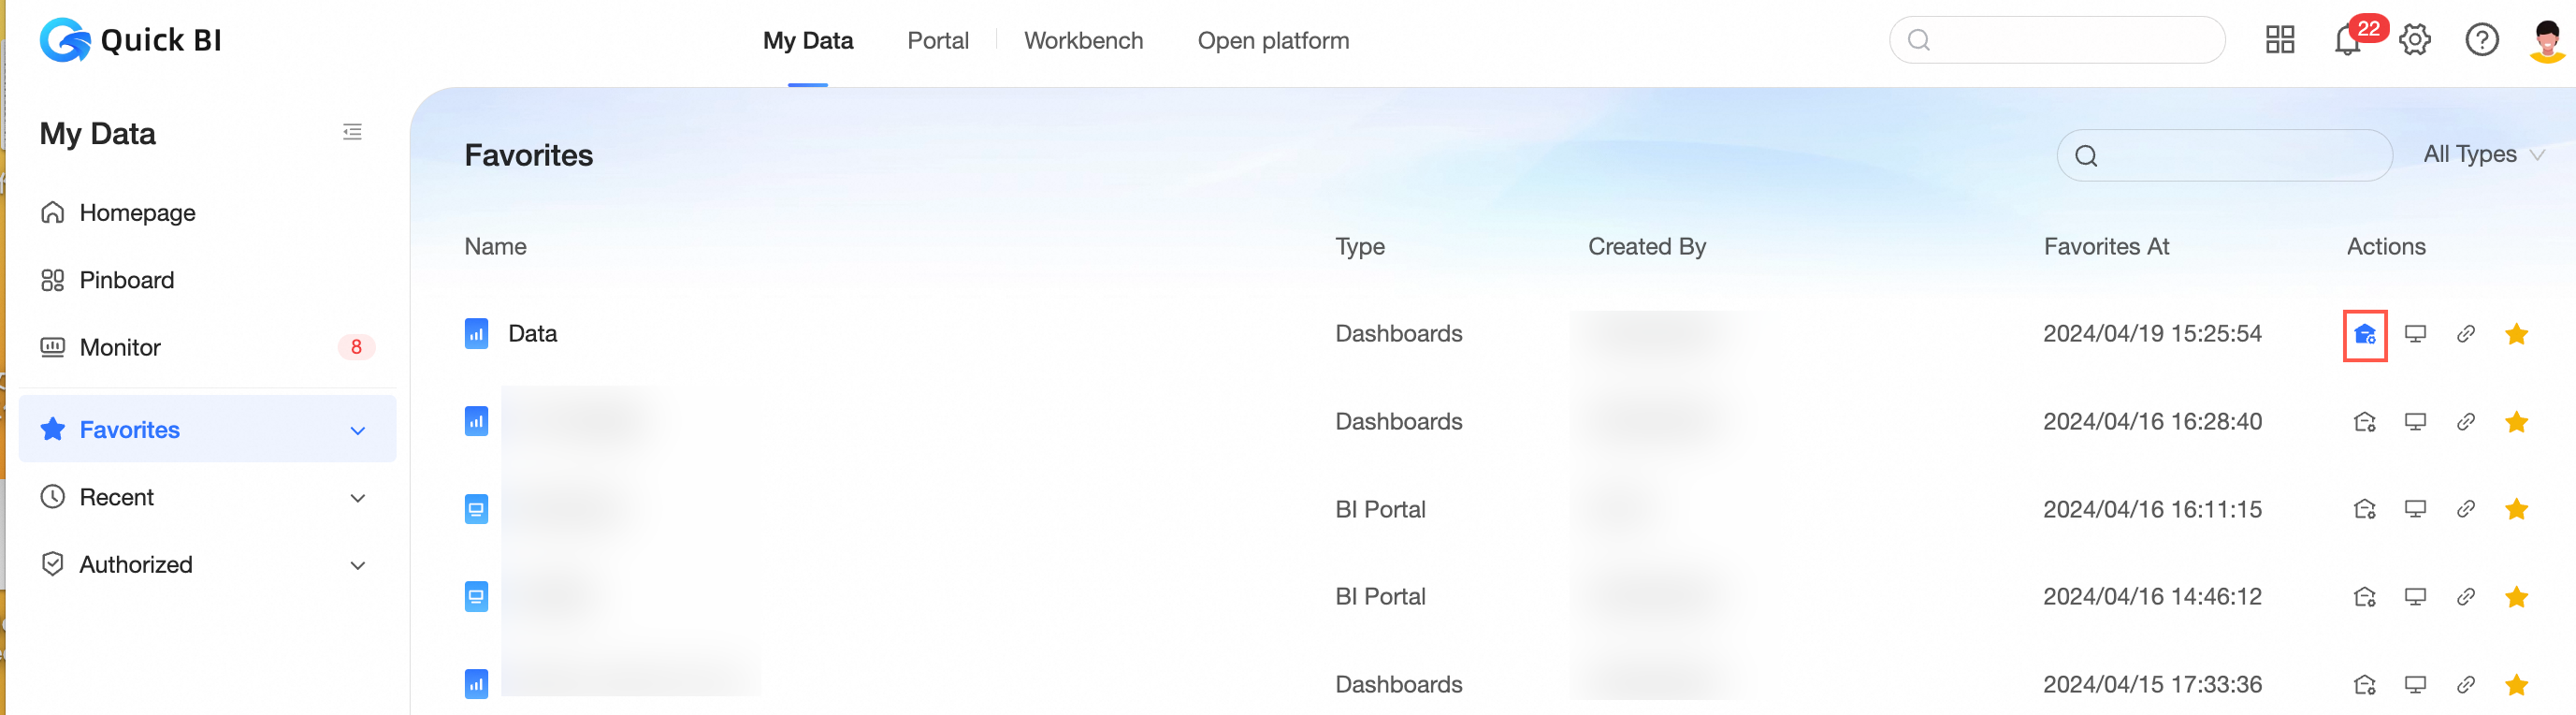Viewport: 2576px width, 715px height.
Task: Homepage-settings icon for 2024/04/16 14:46:12 row
Action: tap(2365, 597)
